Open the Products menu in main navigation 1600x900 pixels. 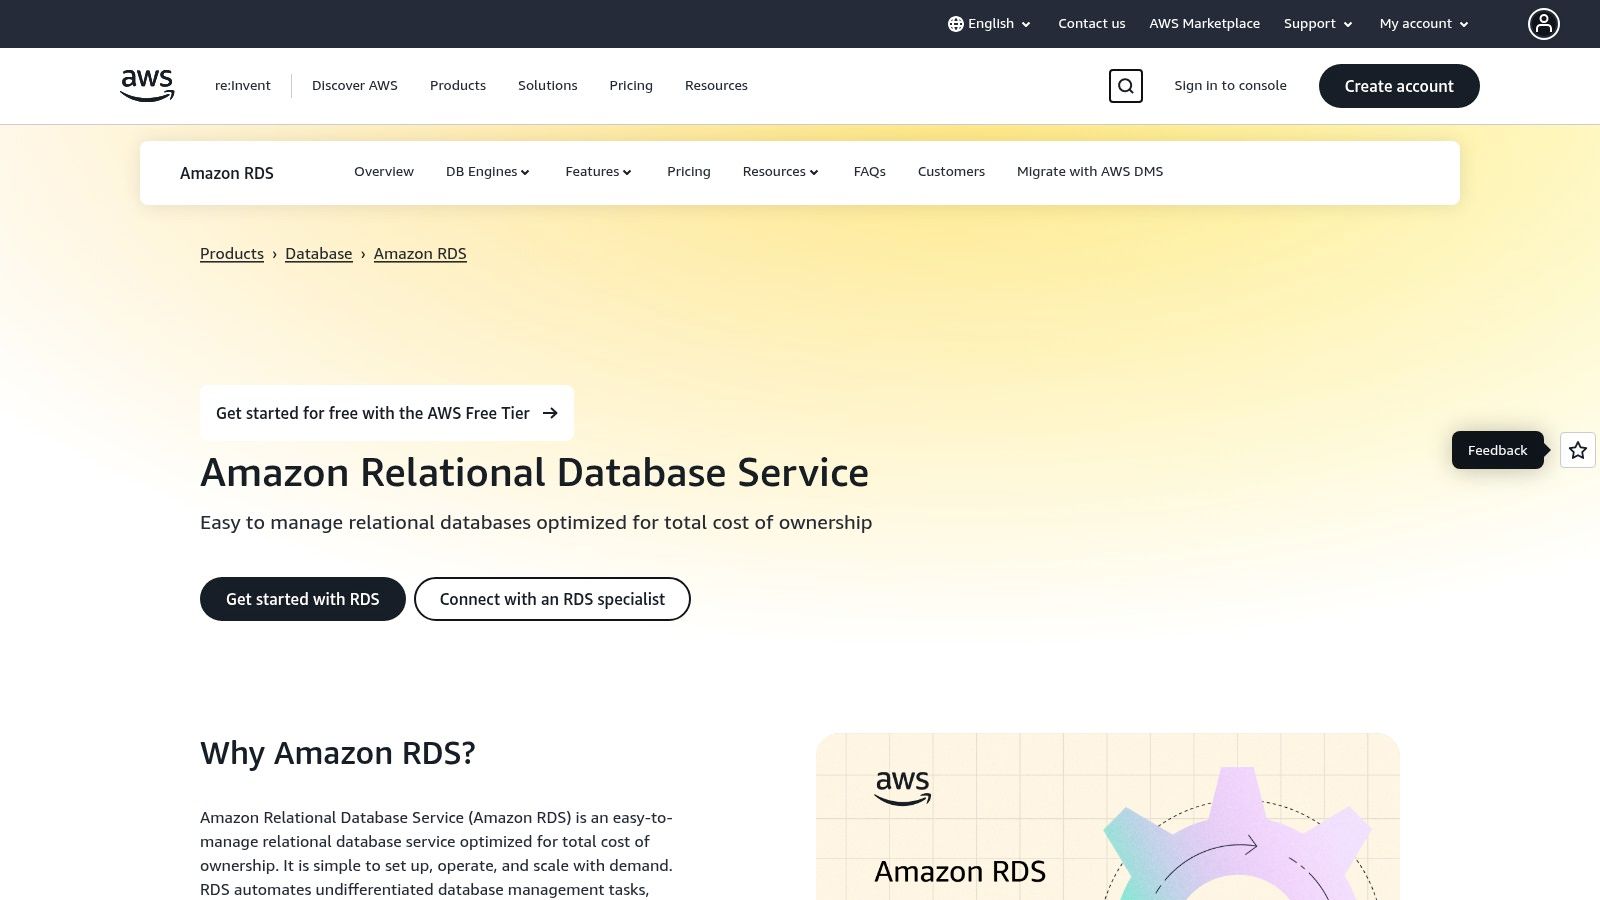coord(458,86)
